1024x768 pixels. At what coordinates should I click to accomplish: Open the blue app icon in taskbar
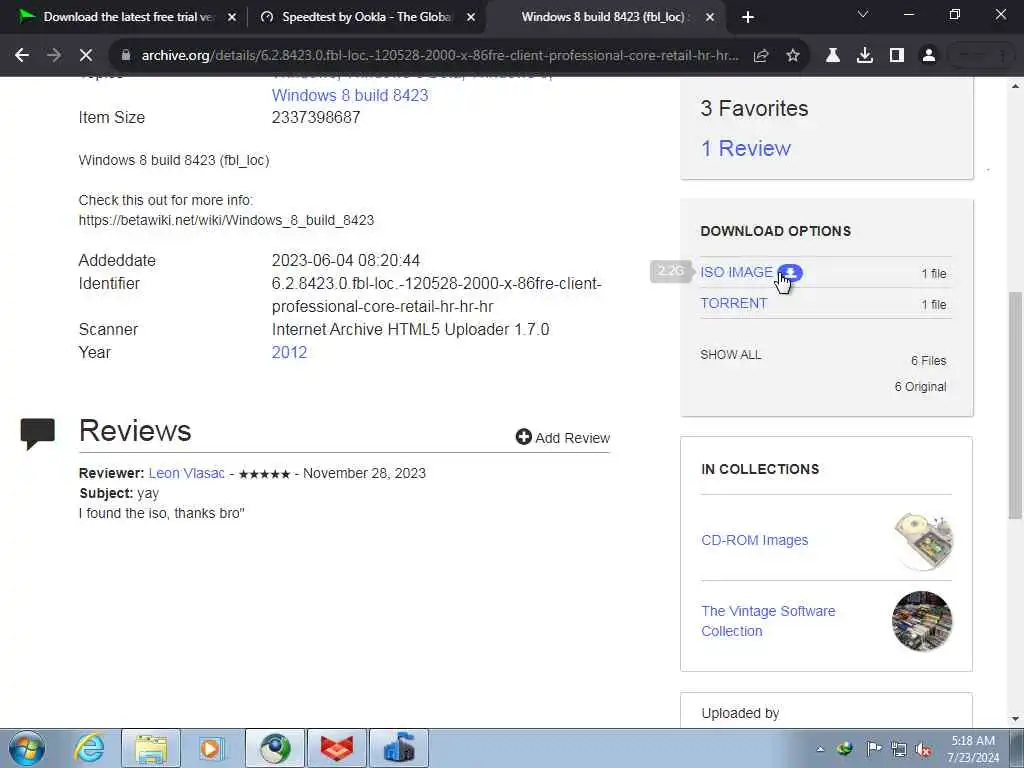(399, 748)
